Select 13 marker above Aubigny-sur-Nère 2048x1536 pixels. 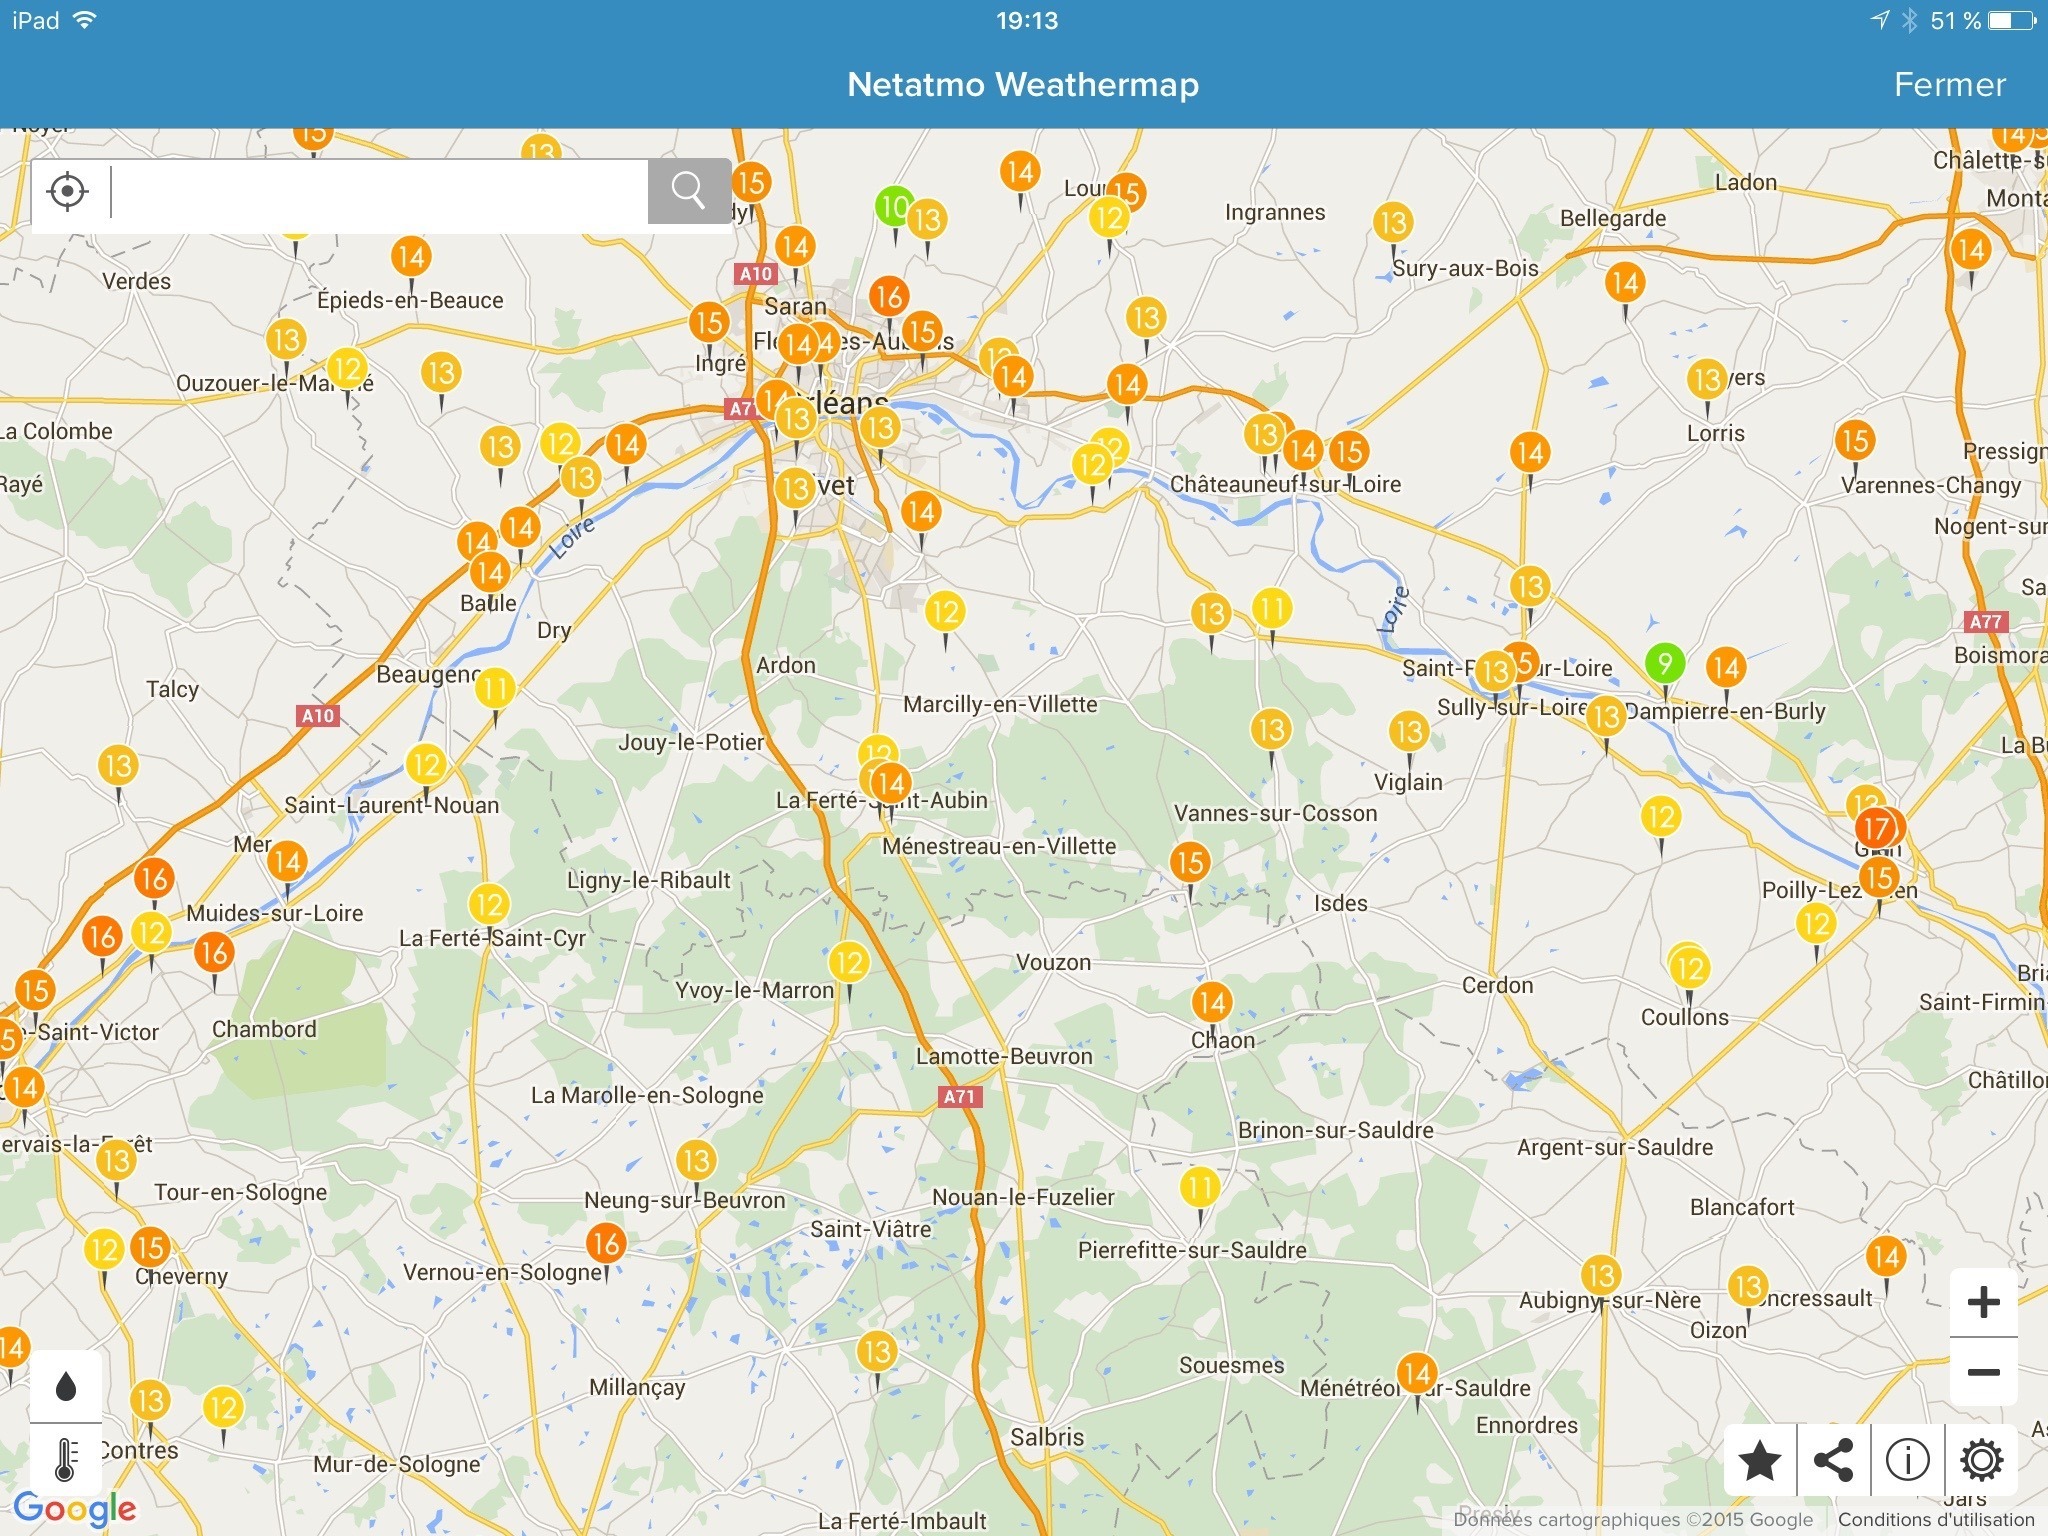coord(1600,1275)
